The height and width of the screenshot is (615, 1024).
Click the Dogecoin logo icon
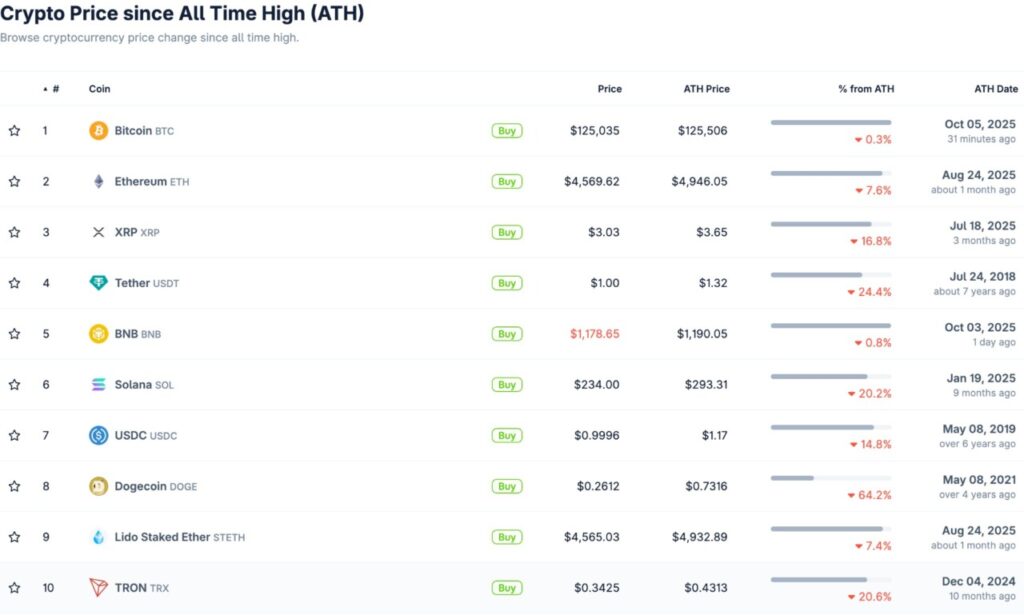coord(98,487)
